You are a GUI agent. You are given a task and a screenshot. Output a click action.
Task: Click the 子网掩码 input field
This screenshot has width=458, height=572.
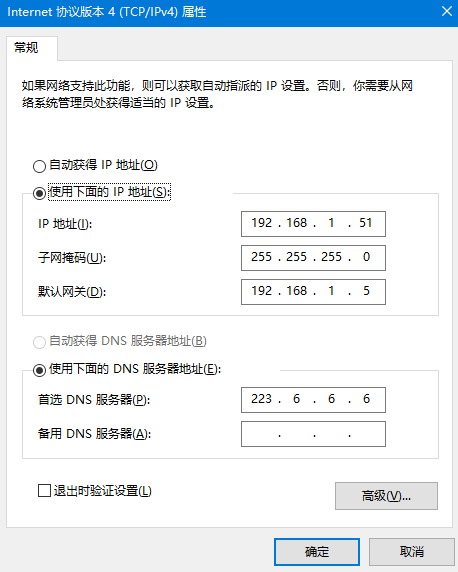[313, 258]
